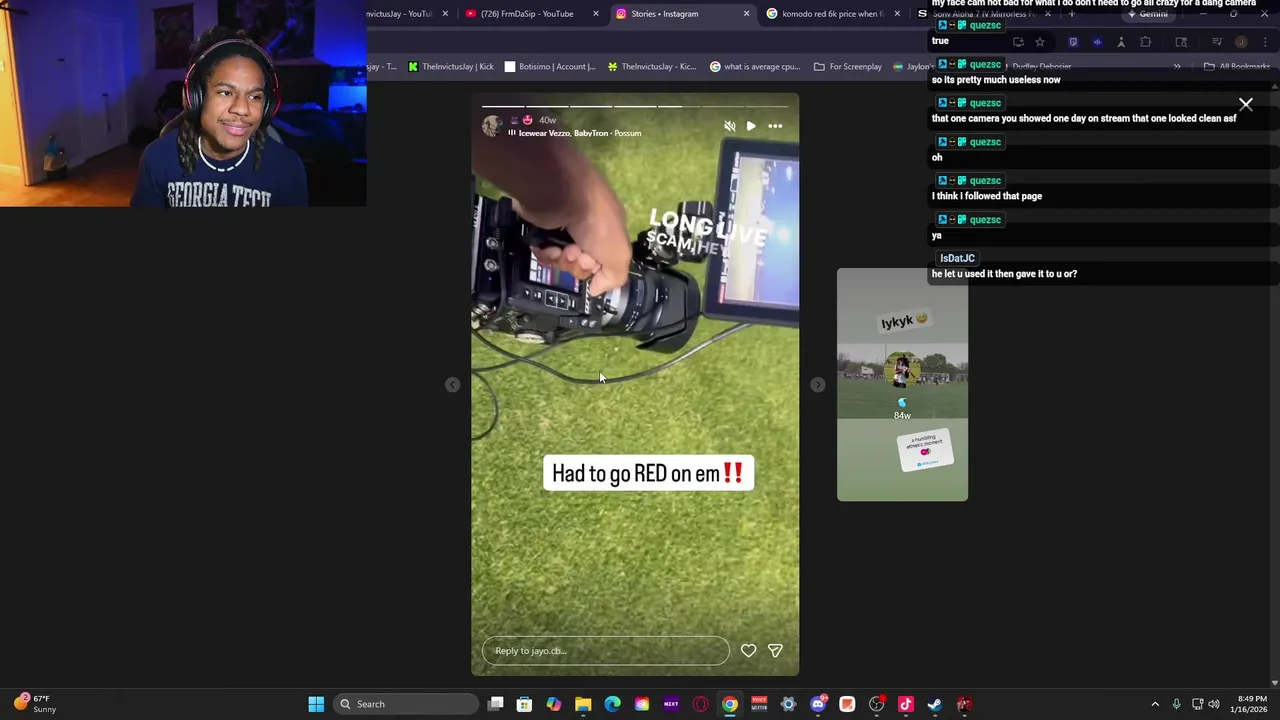
Task: Play the paused Instagram story
Action: tap(751, 126)
